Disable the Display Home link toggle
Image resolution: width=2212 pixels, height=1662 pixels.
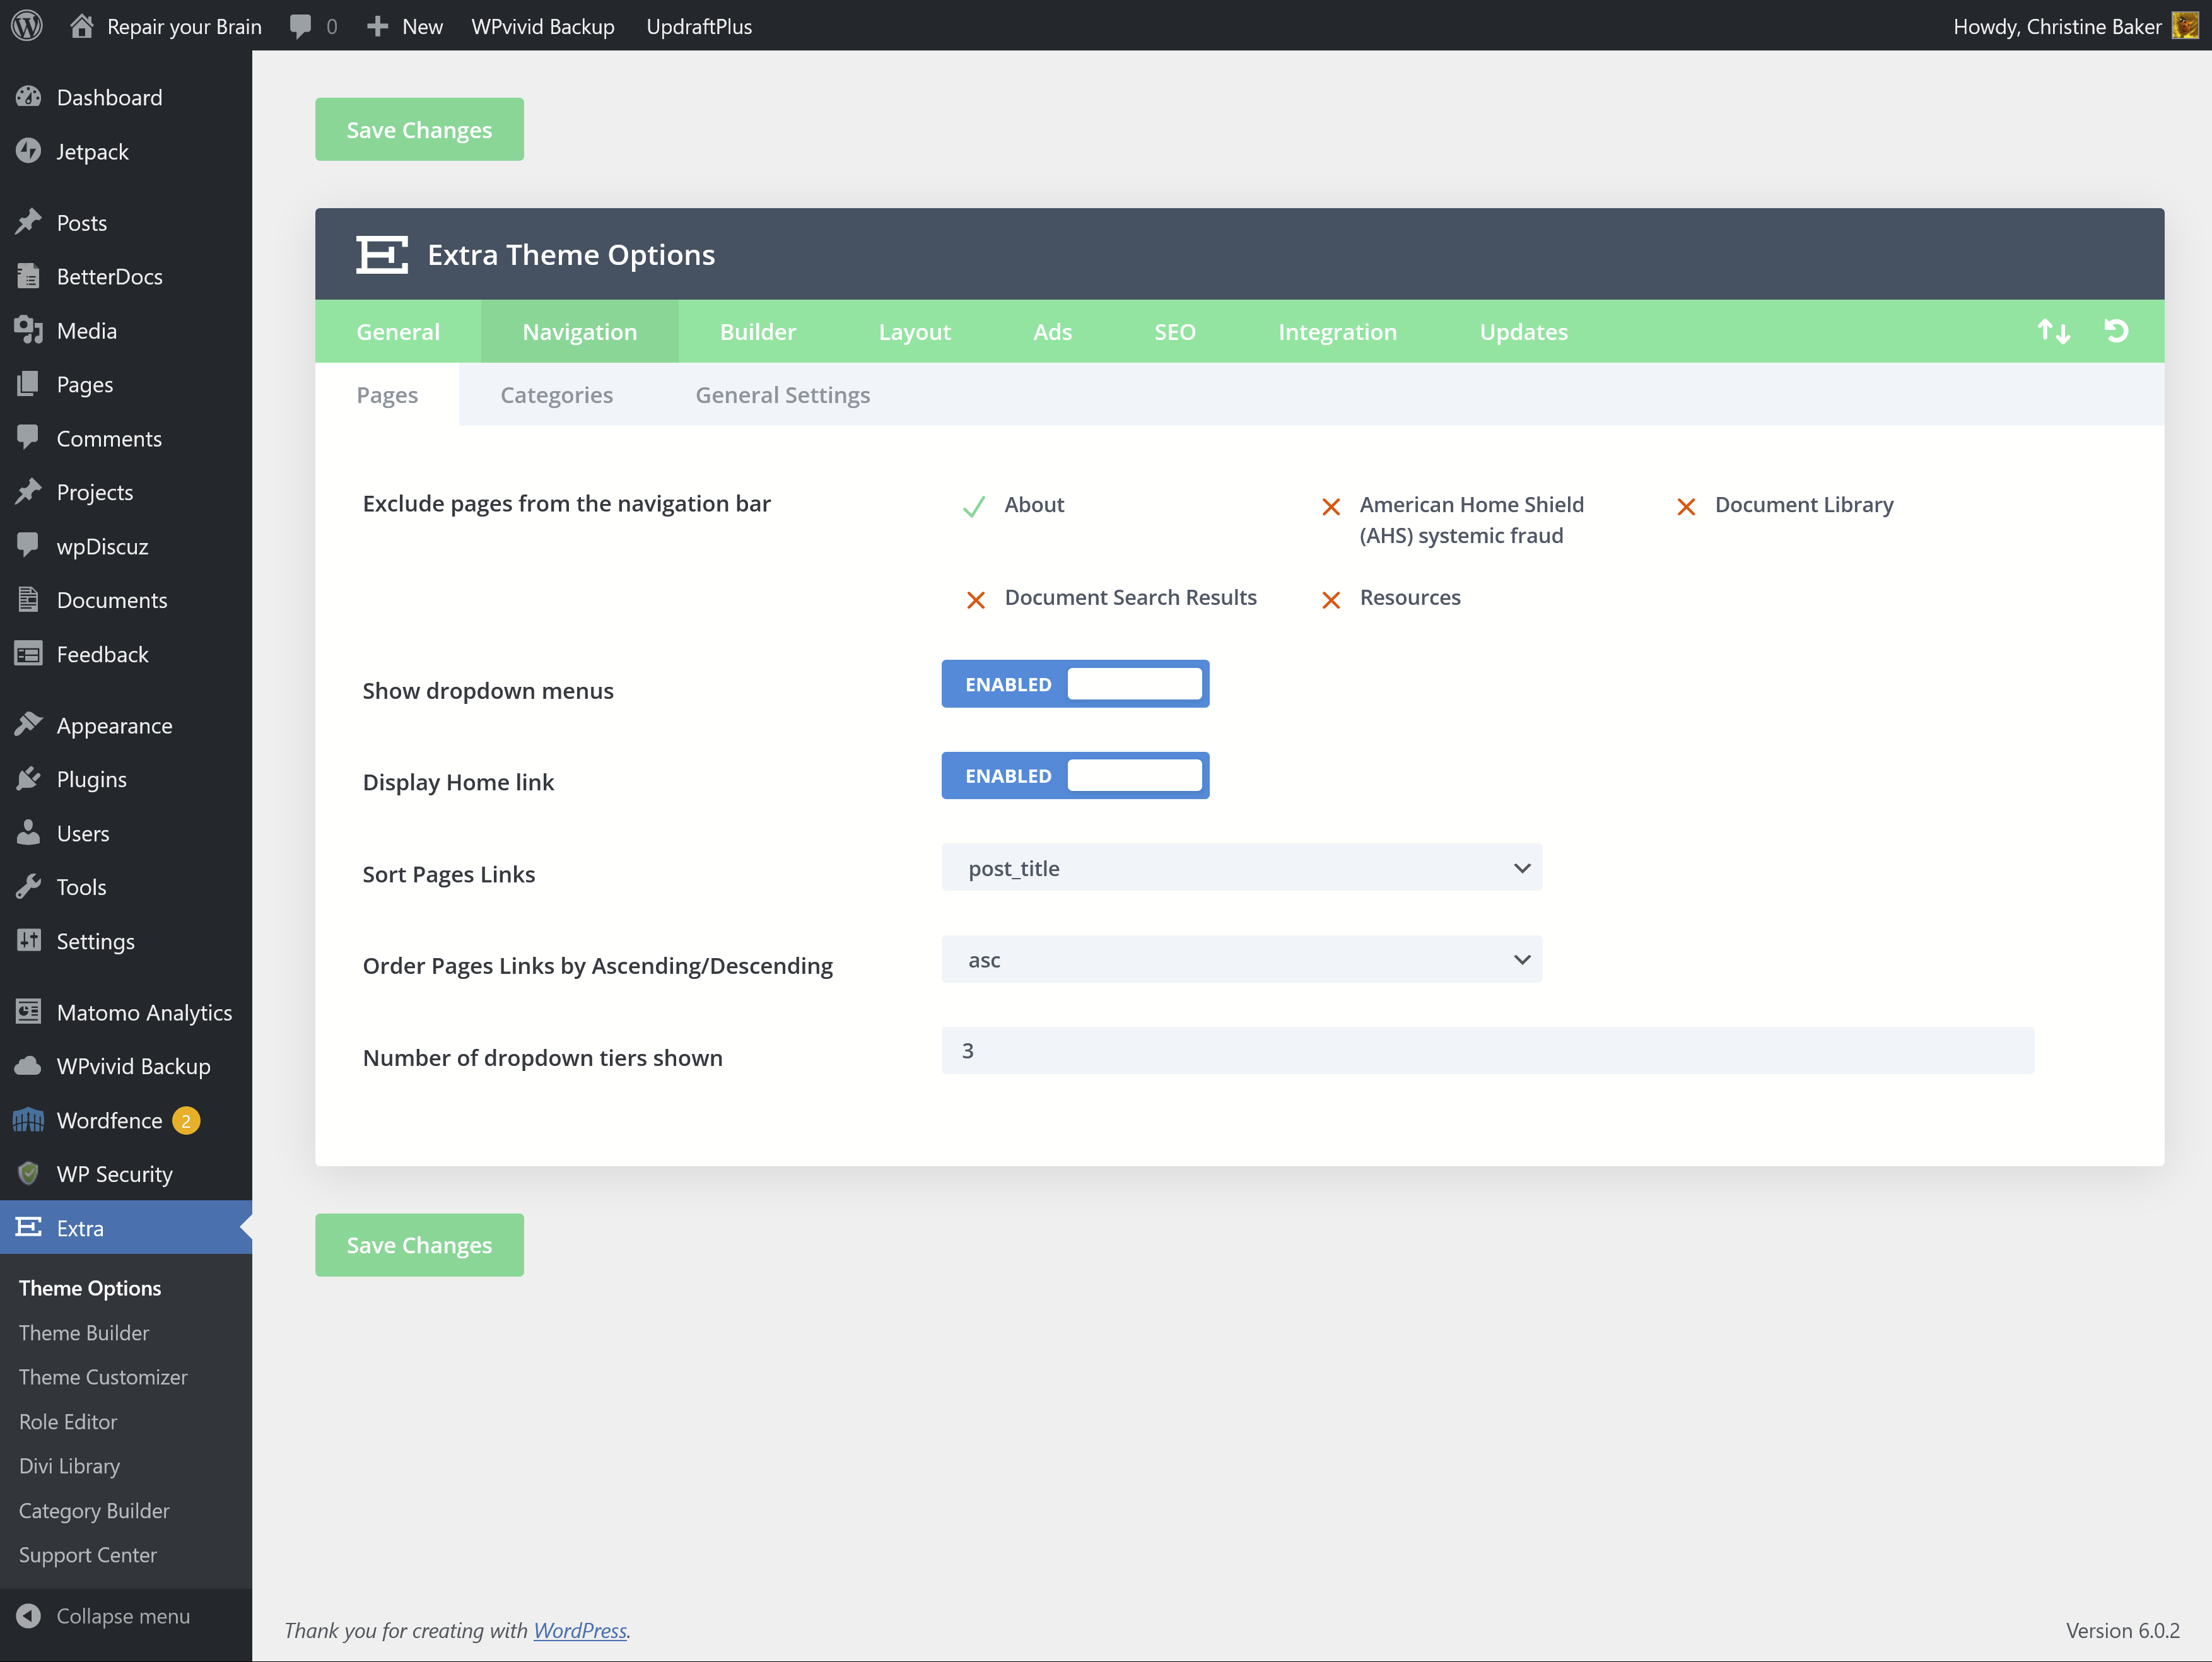pyautogui.click(x=1074, y=776)
